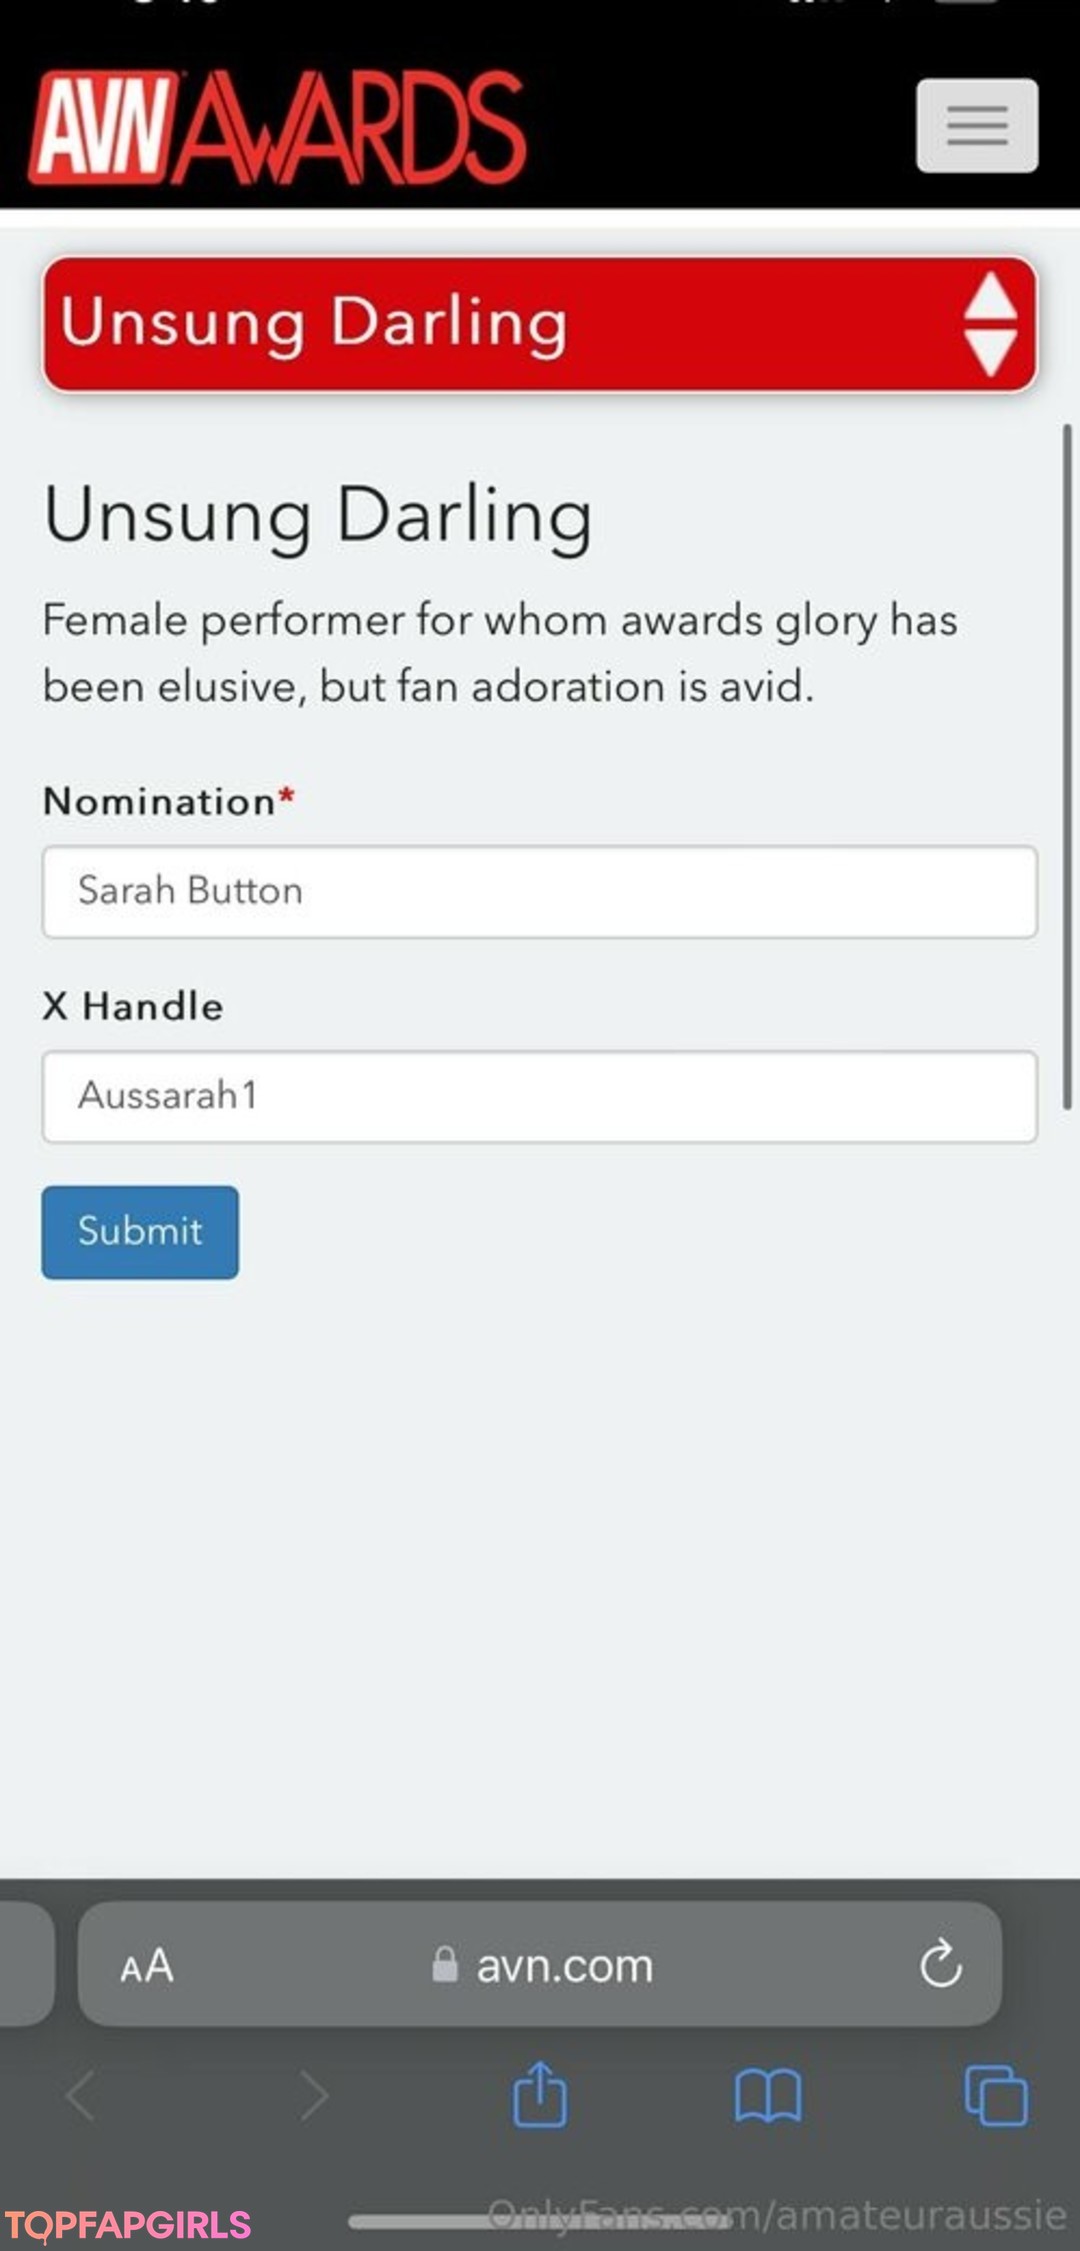Click the Nomination field label
1080x2251 pixels.
click(160, 802)
